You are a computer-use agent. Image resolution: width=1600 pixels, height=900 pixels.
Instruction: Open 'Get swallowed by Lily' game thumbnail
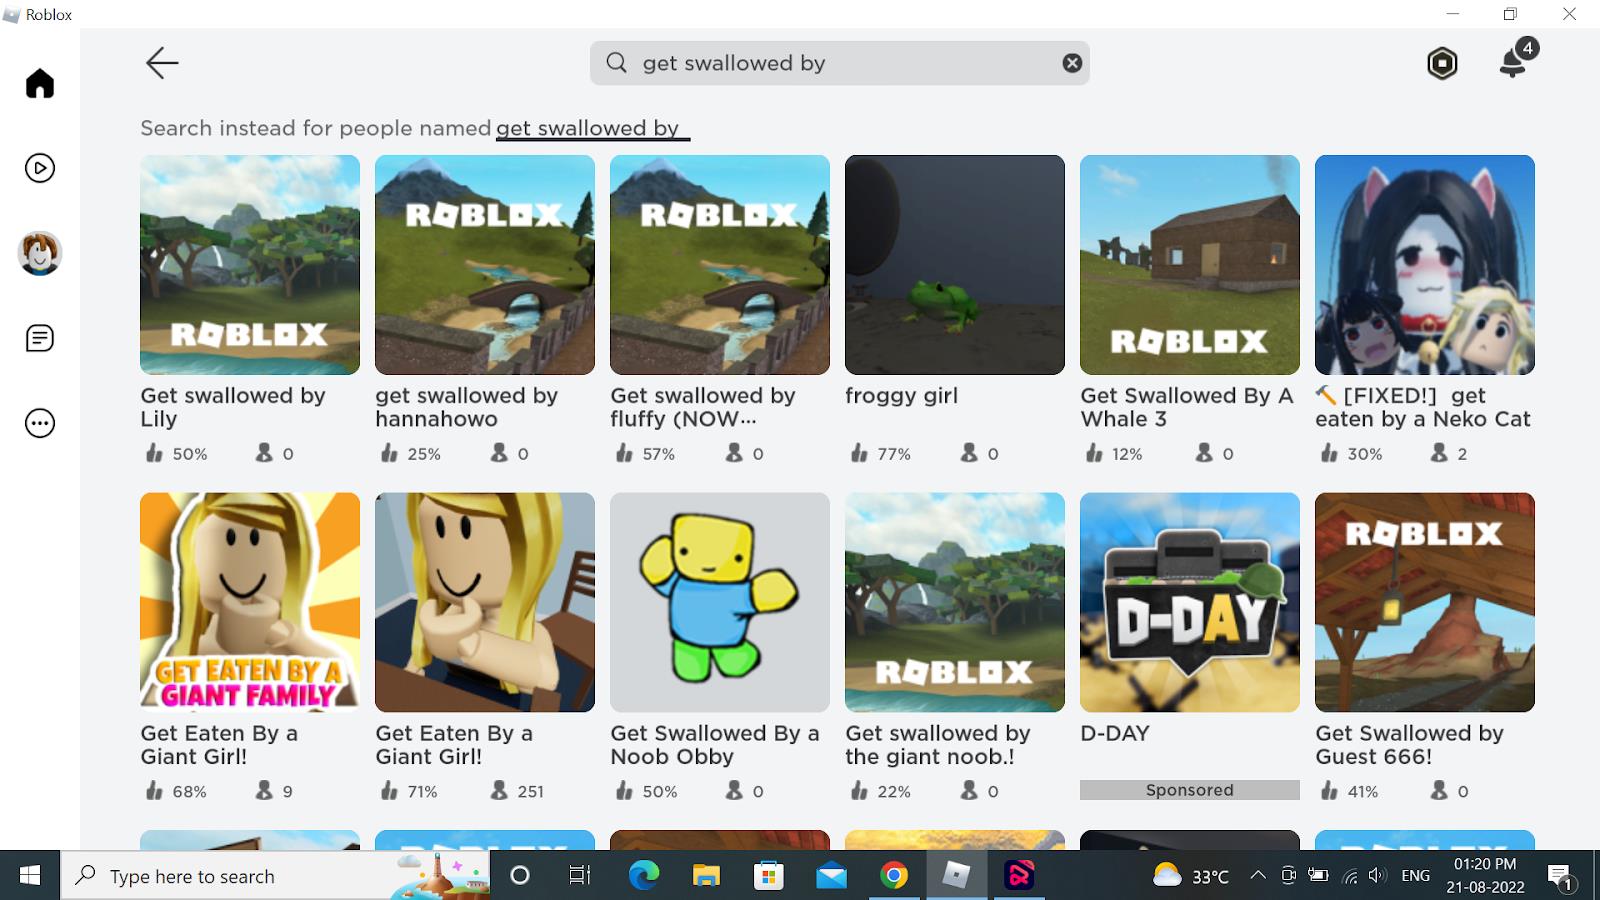250,265
